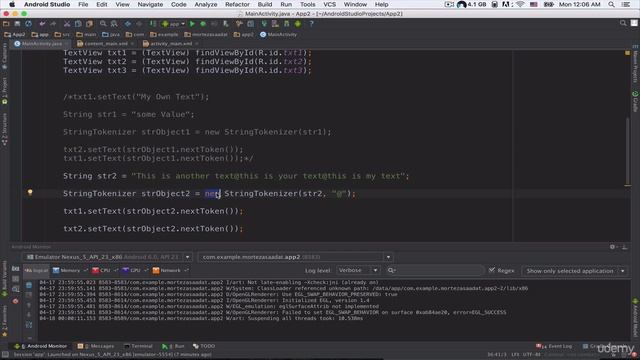Click the Attach debugger toolbar icon
Viewport: 640px width, 360px height.
pyautogui.click(x=225, y=24)
